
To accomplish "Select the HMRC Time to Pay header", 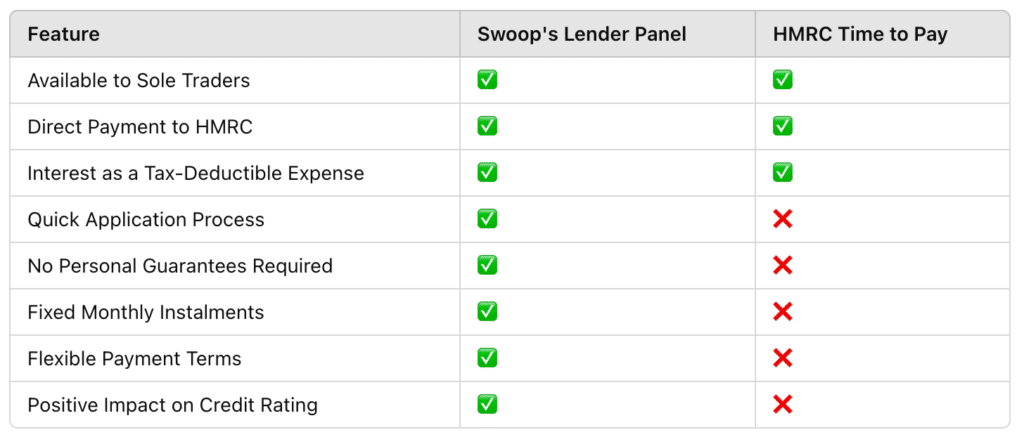I will (860, 34).
